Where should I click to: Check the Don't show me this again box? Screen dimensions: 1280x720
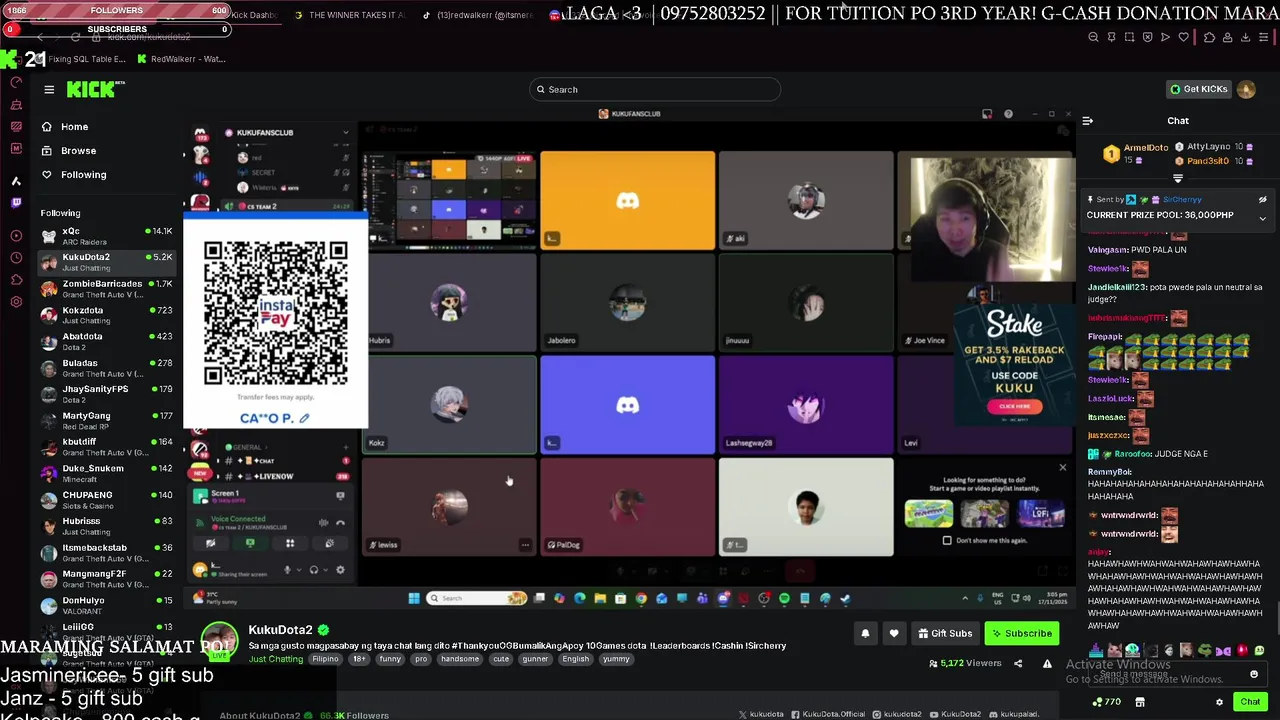click(x=947, y=540)
